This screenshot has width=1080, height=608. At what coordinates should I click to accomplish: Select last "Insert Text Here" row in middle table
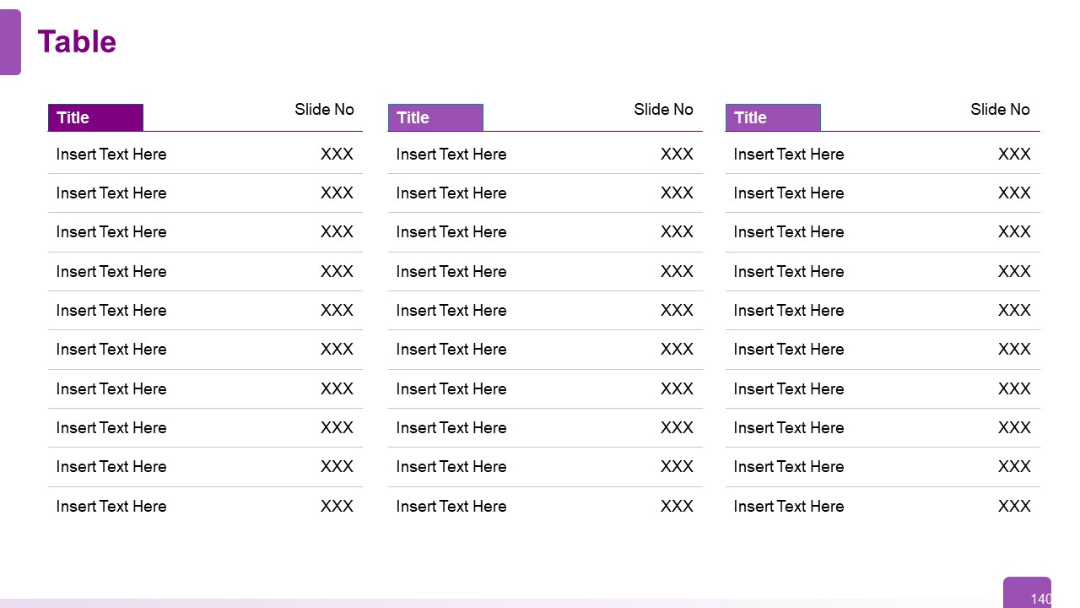[451, 506]
